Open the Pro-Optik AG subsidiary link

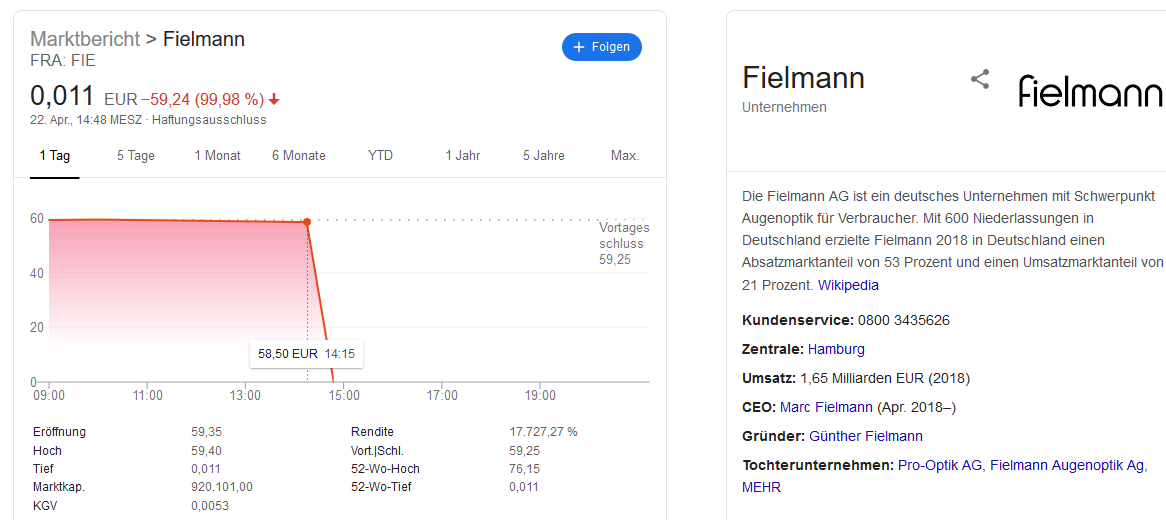941,465
